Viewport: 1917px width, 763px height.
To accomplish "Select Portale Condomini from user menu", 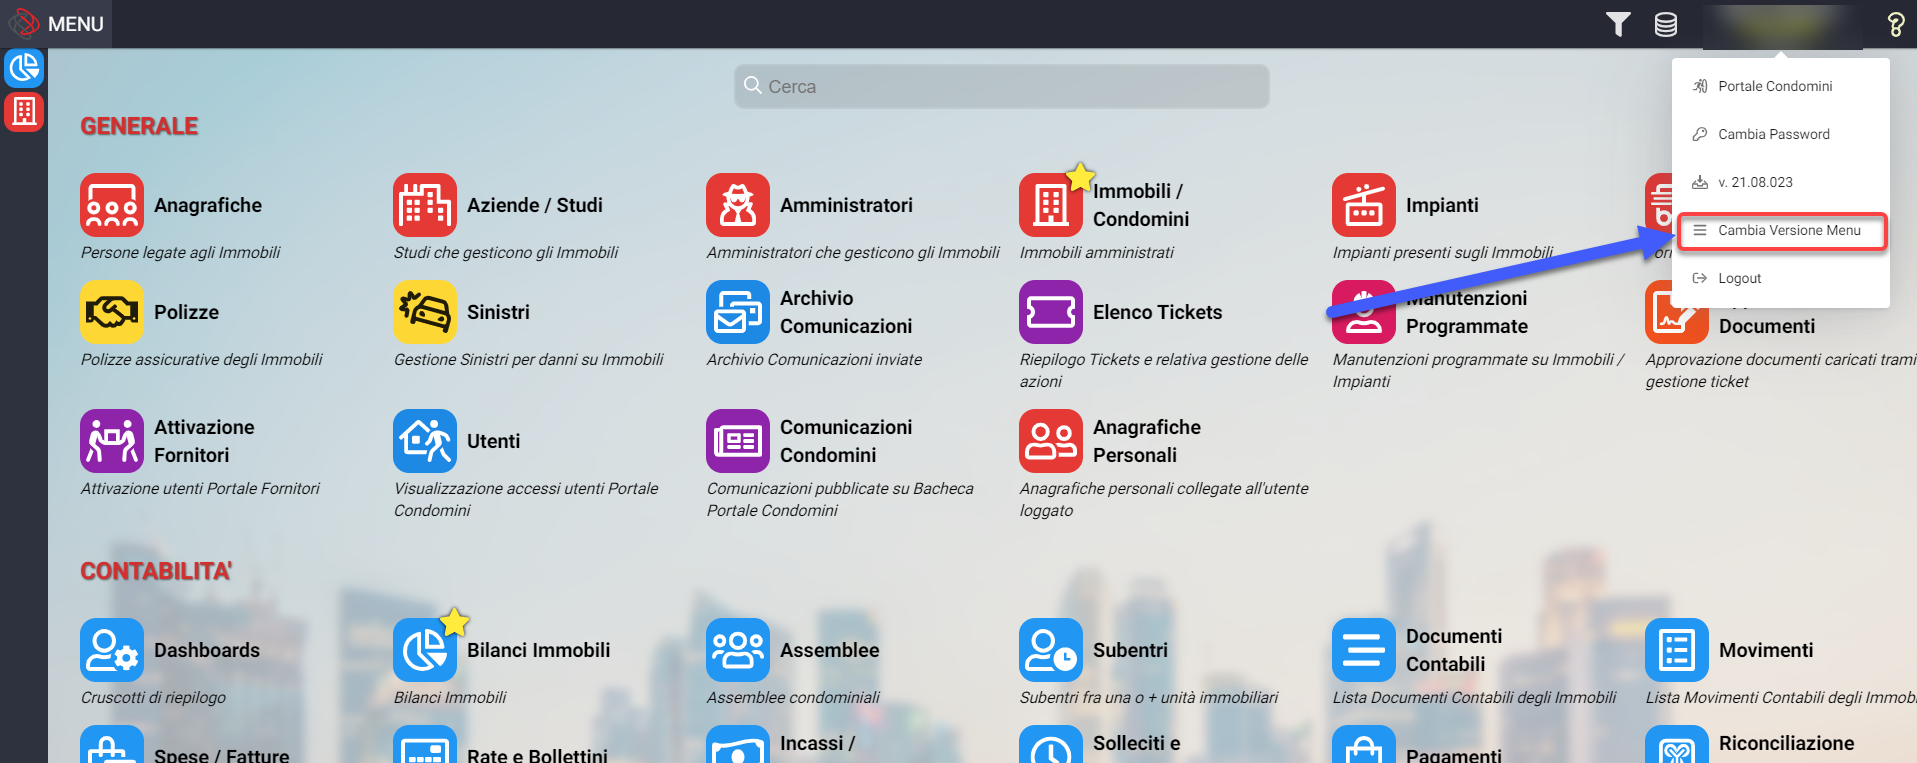I will (1781, 86).
